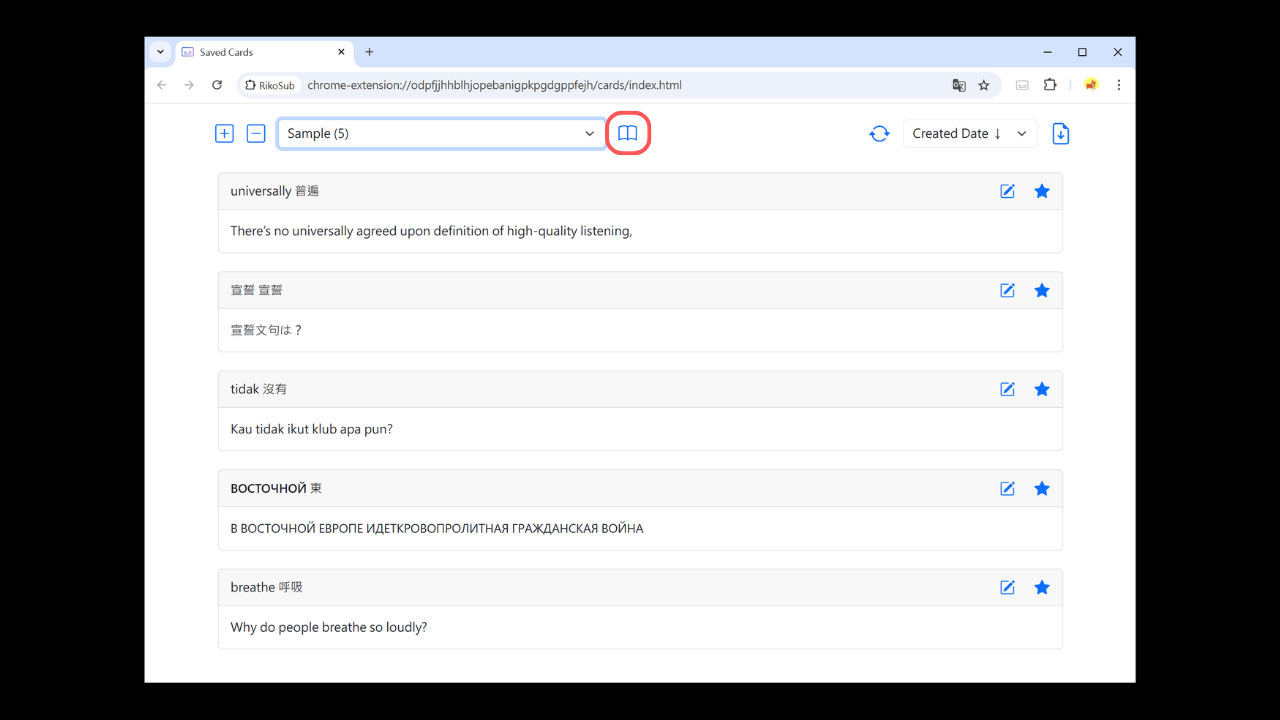Edit the 'universally' card

pos(1007,191)
